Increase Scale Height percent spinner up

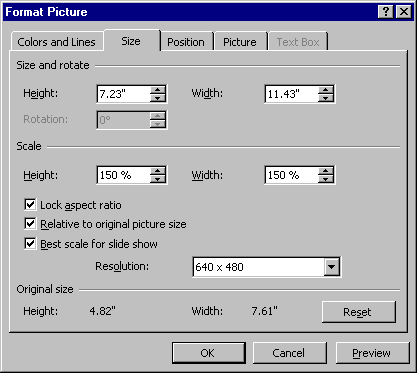pos(158,171)
